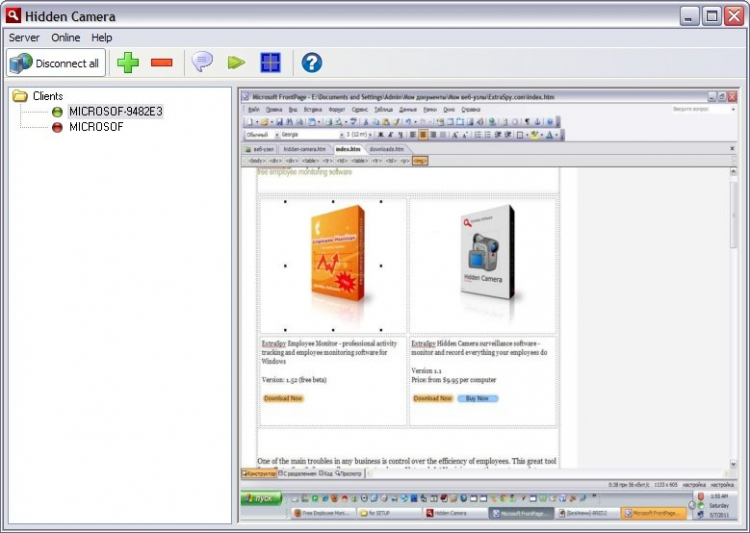Open the веб-узел tab in FrontPage

coord(260,149)
